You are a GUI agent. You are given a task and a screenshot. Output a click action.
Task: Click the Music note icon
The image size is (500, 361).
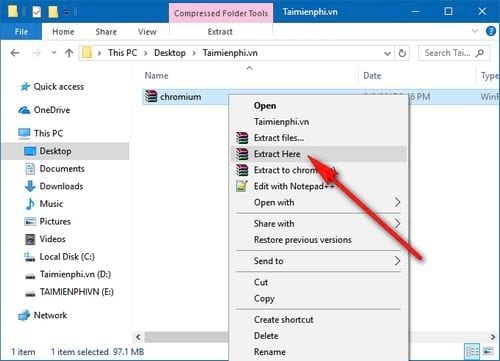point(30,204)
